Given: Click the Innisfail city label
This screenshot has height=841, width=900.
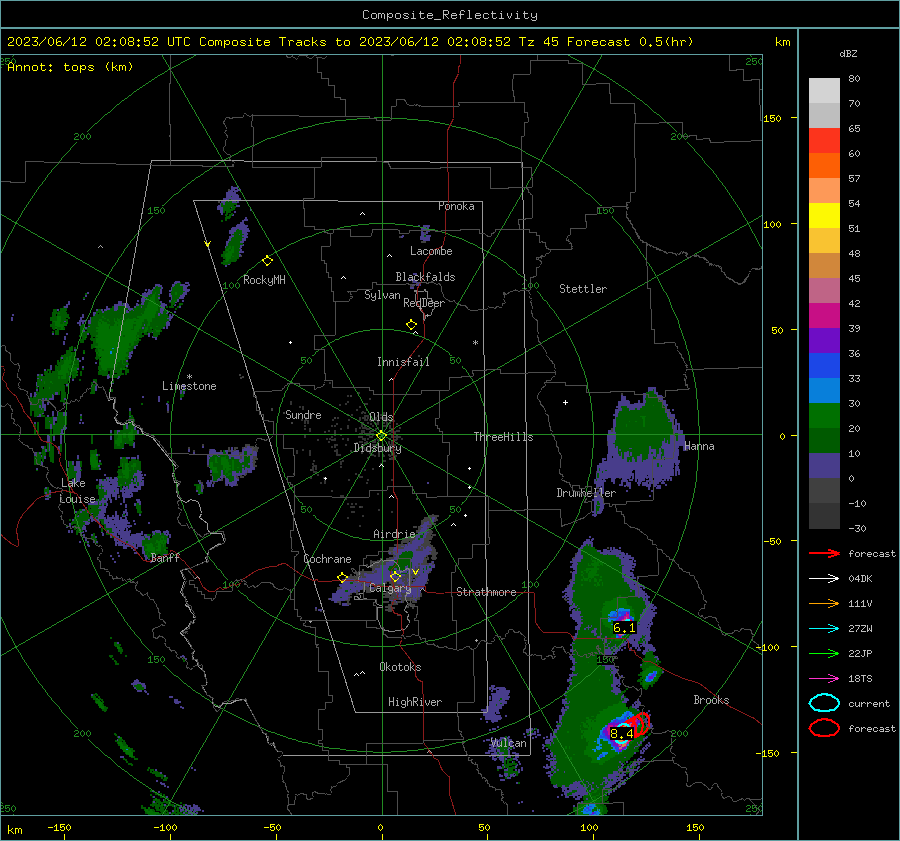Looking at the screenshot, I should point(403,362).
